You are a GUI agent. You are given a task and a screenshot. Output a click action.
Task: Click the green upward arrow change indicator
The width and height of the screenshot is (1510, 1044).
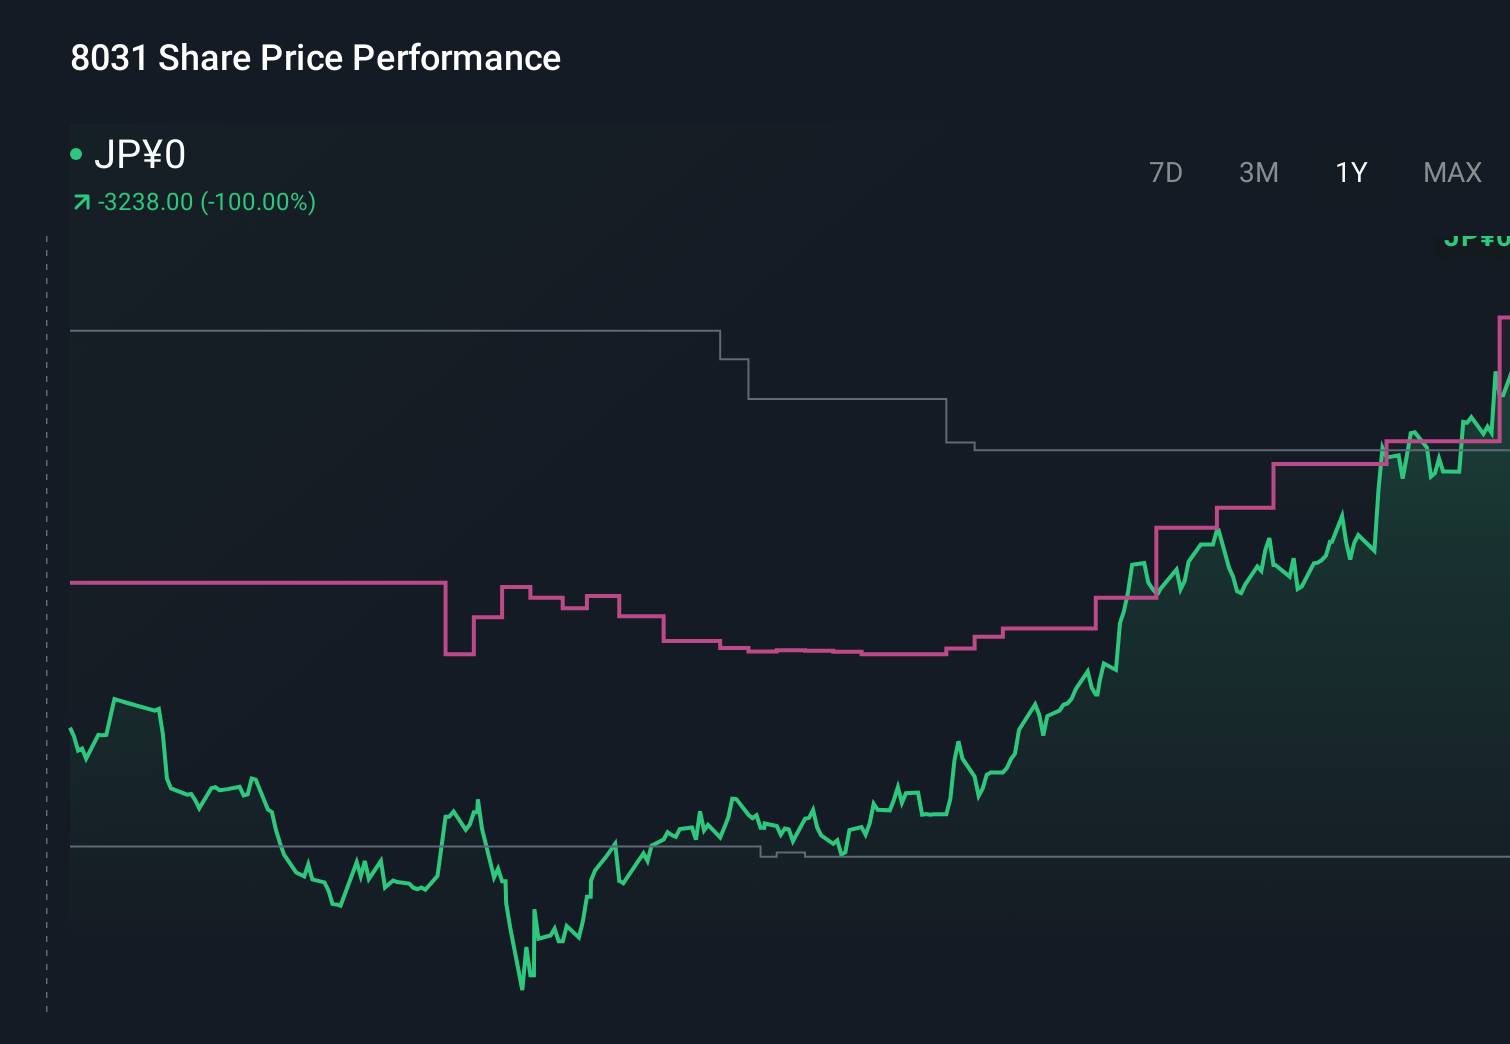(x=81, y=201)
